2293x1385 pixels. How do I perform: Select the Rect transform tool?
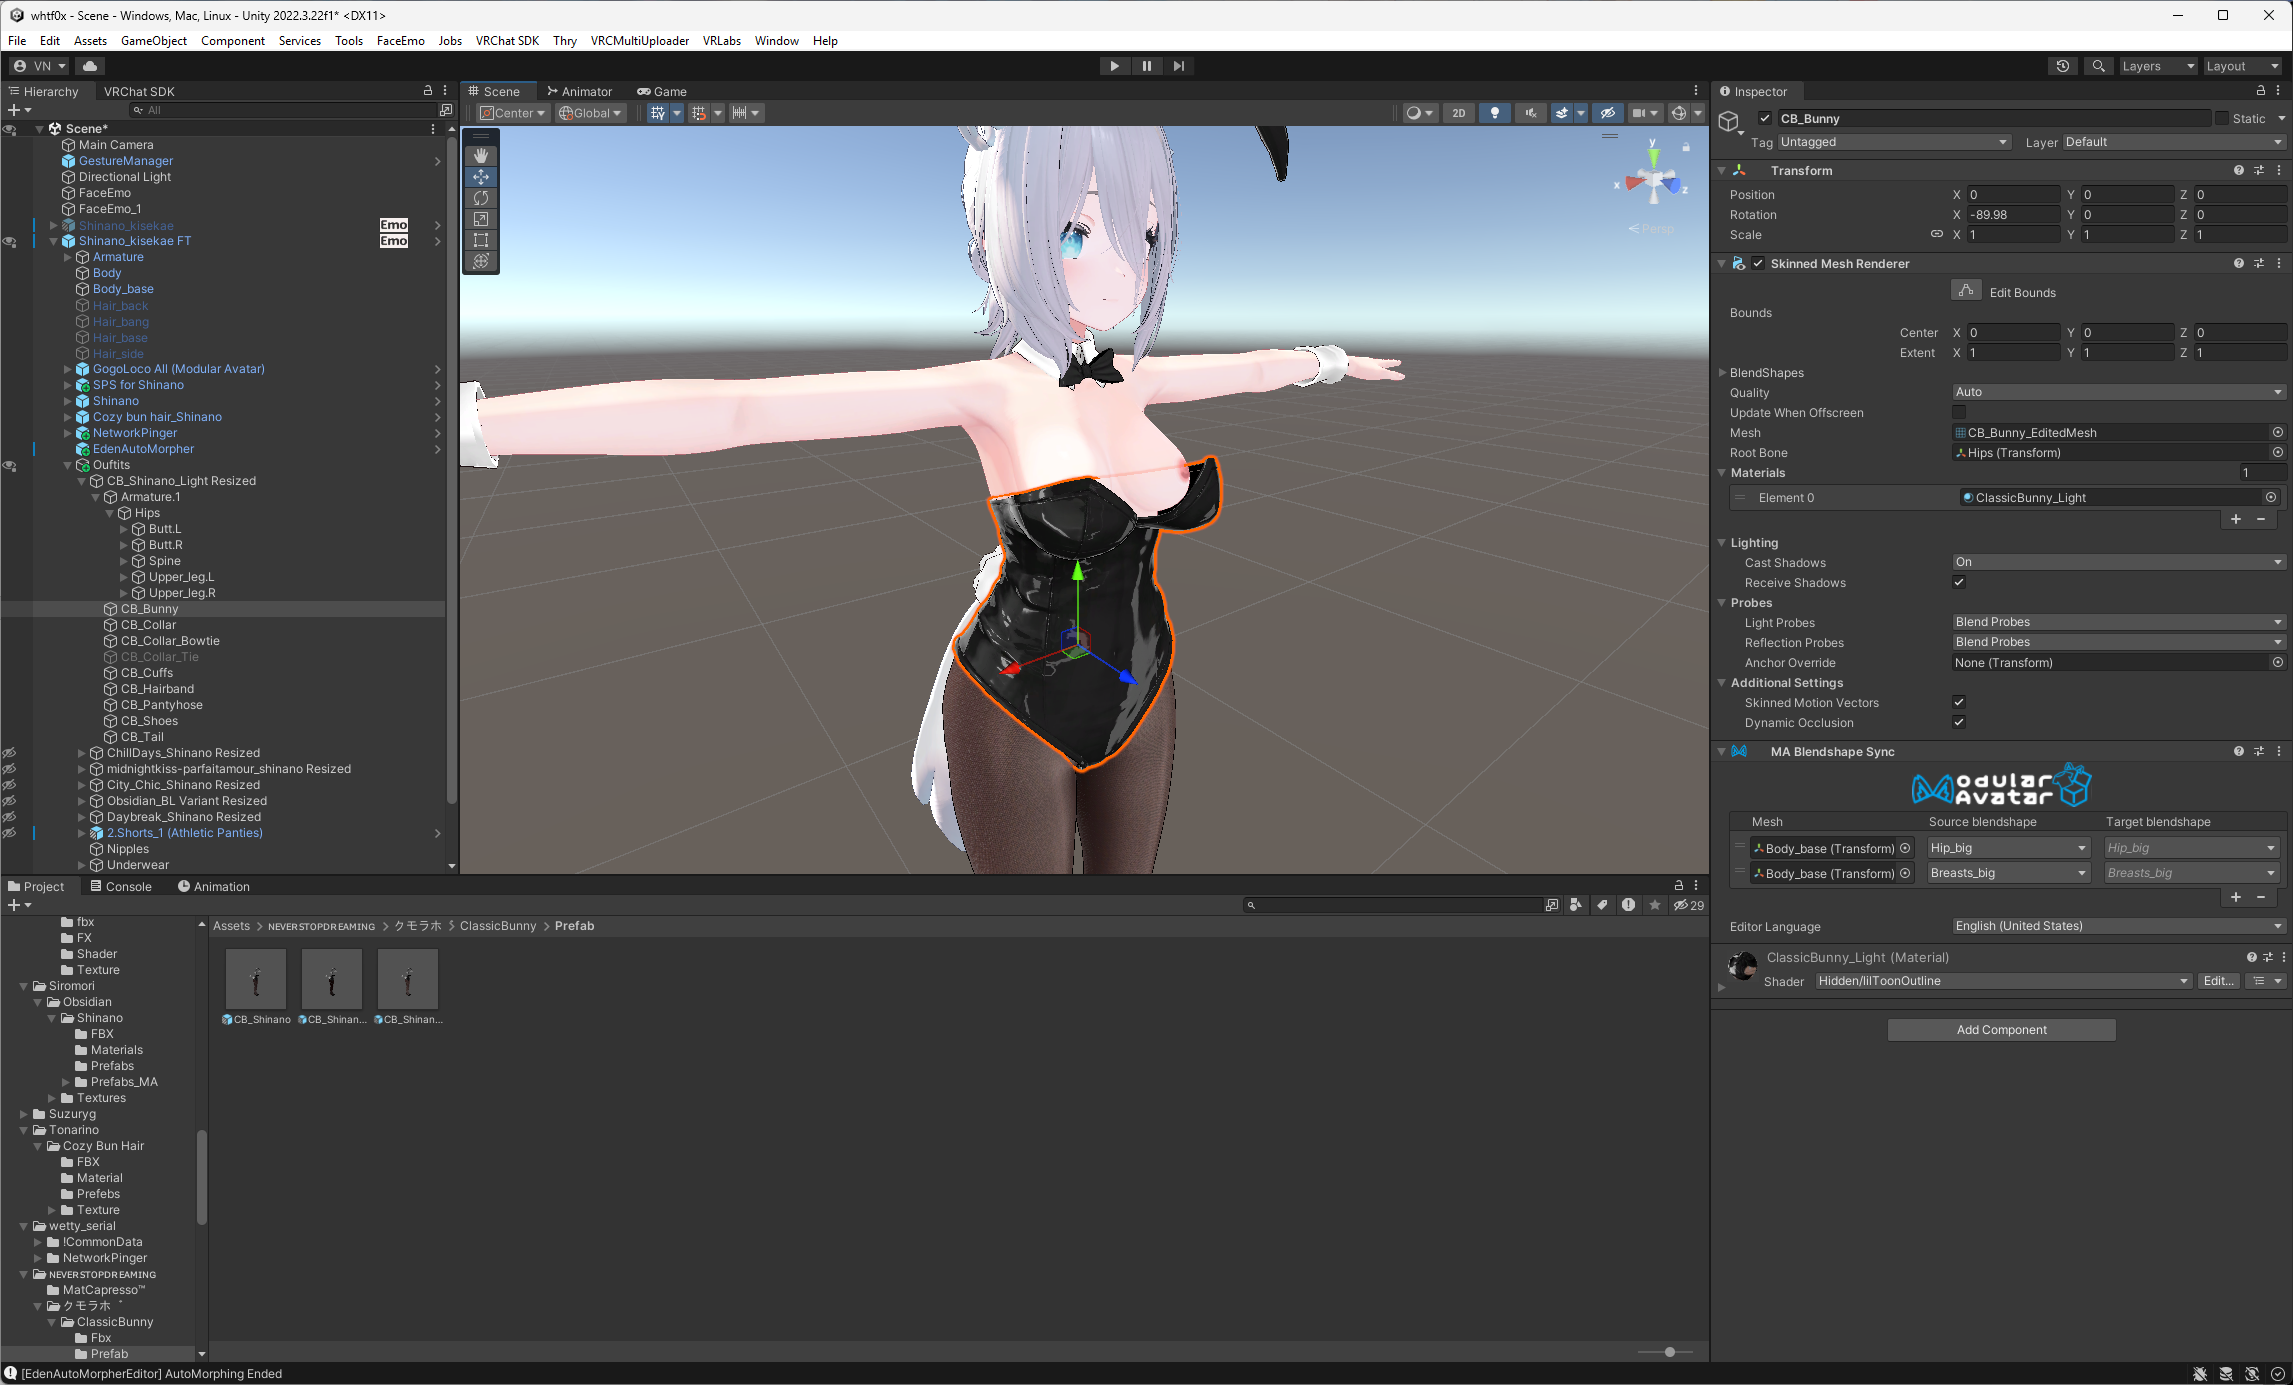[x=481, y=240]
